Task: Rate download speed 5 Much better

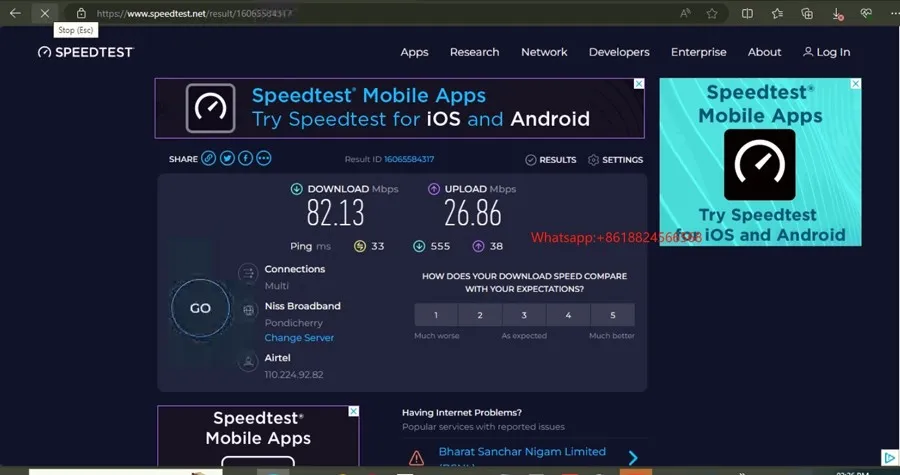Action: 612,315
